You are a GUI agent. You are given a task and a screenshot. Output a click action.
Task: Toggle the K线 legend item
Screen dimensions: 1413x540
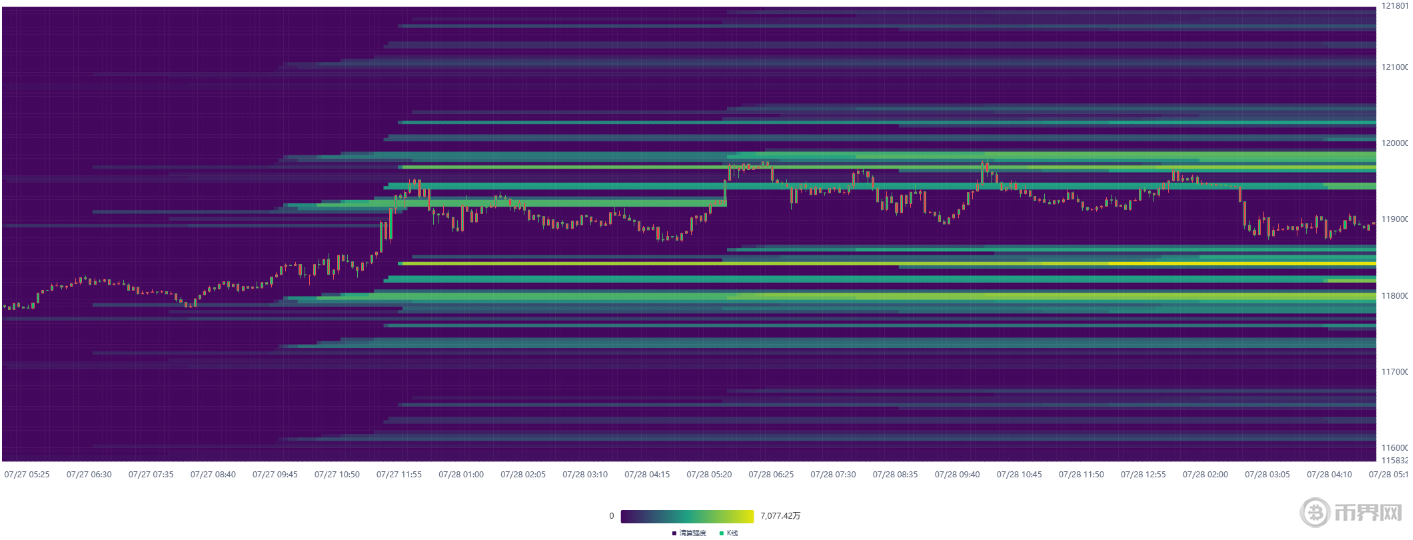pos(727,533)
